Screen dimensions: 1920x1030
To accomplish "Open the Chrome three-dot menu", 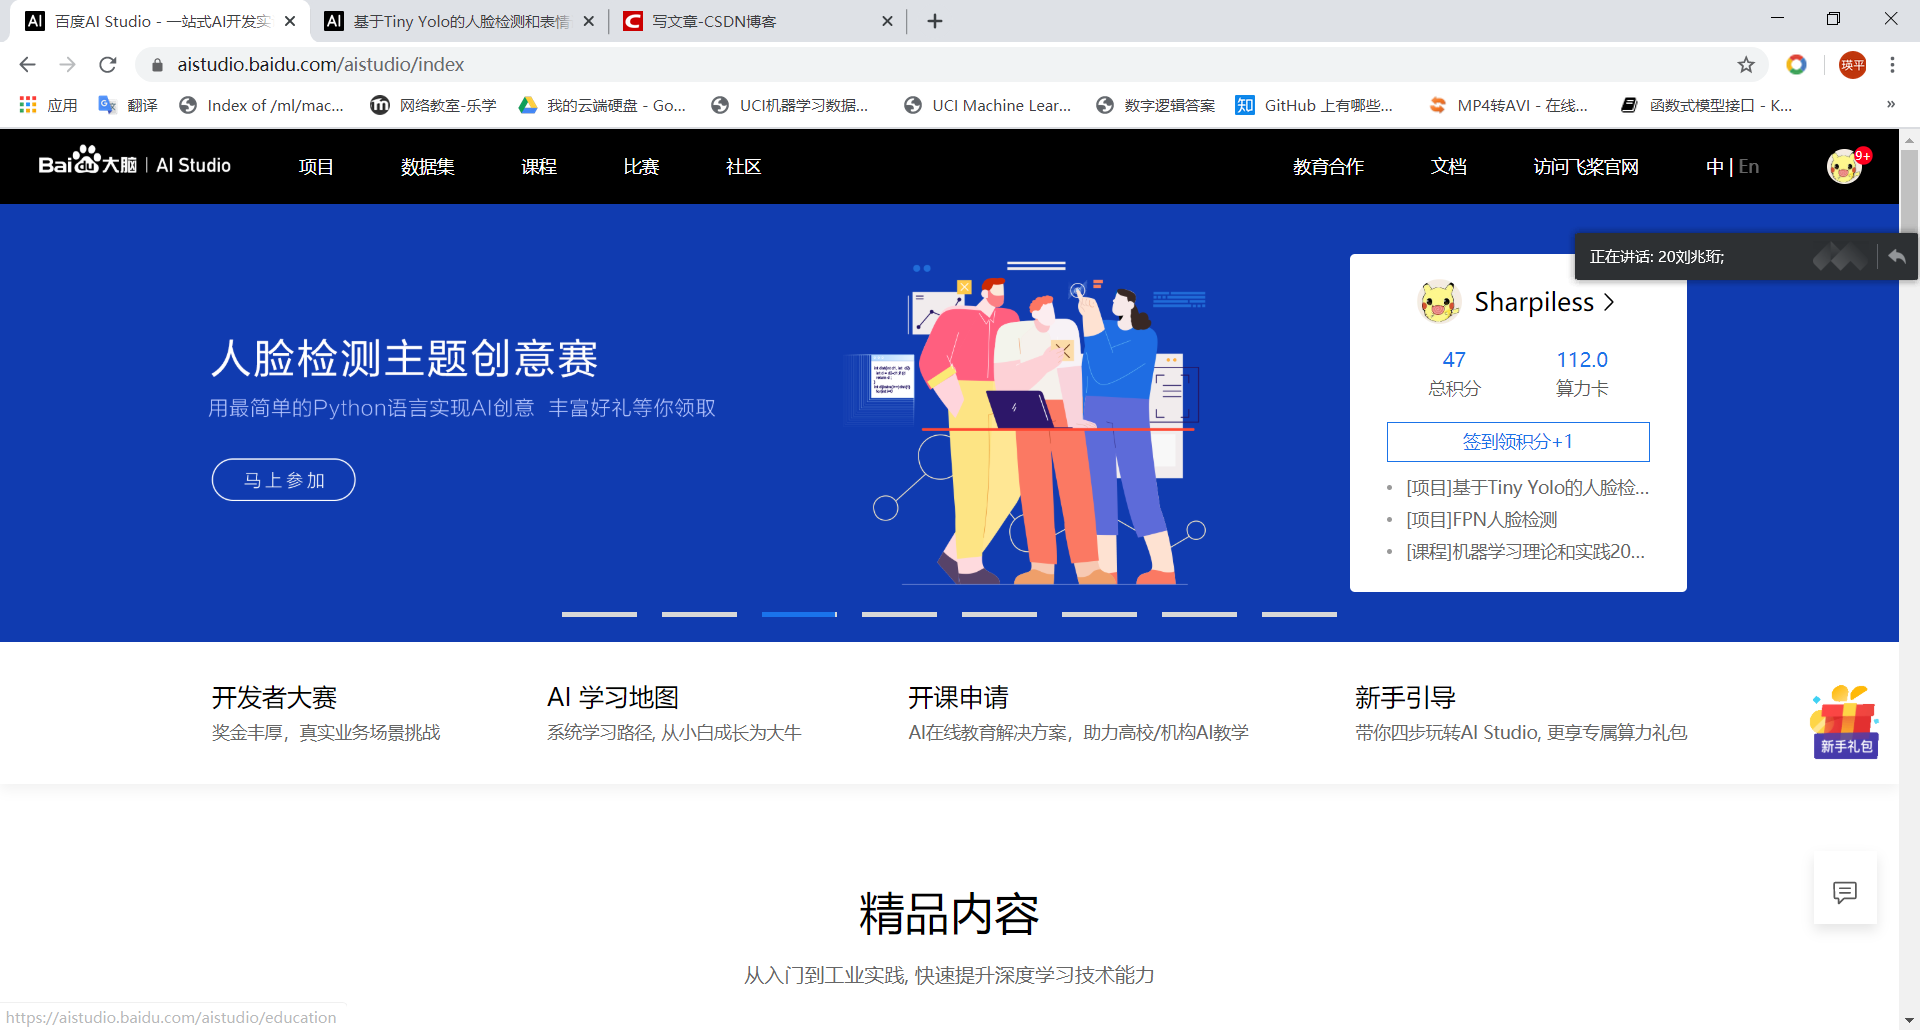I will 1892,65.
